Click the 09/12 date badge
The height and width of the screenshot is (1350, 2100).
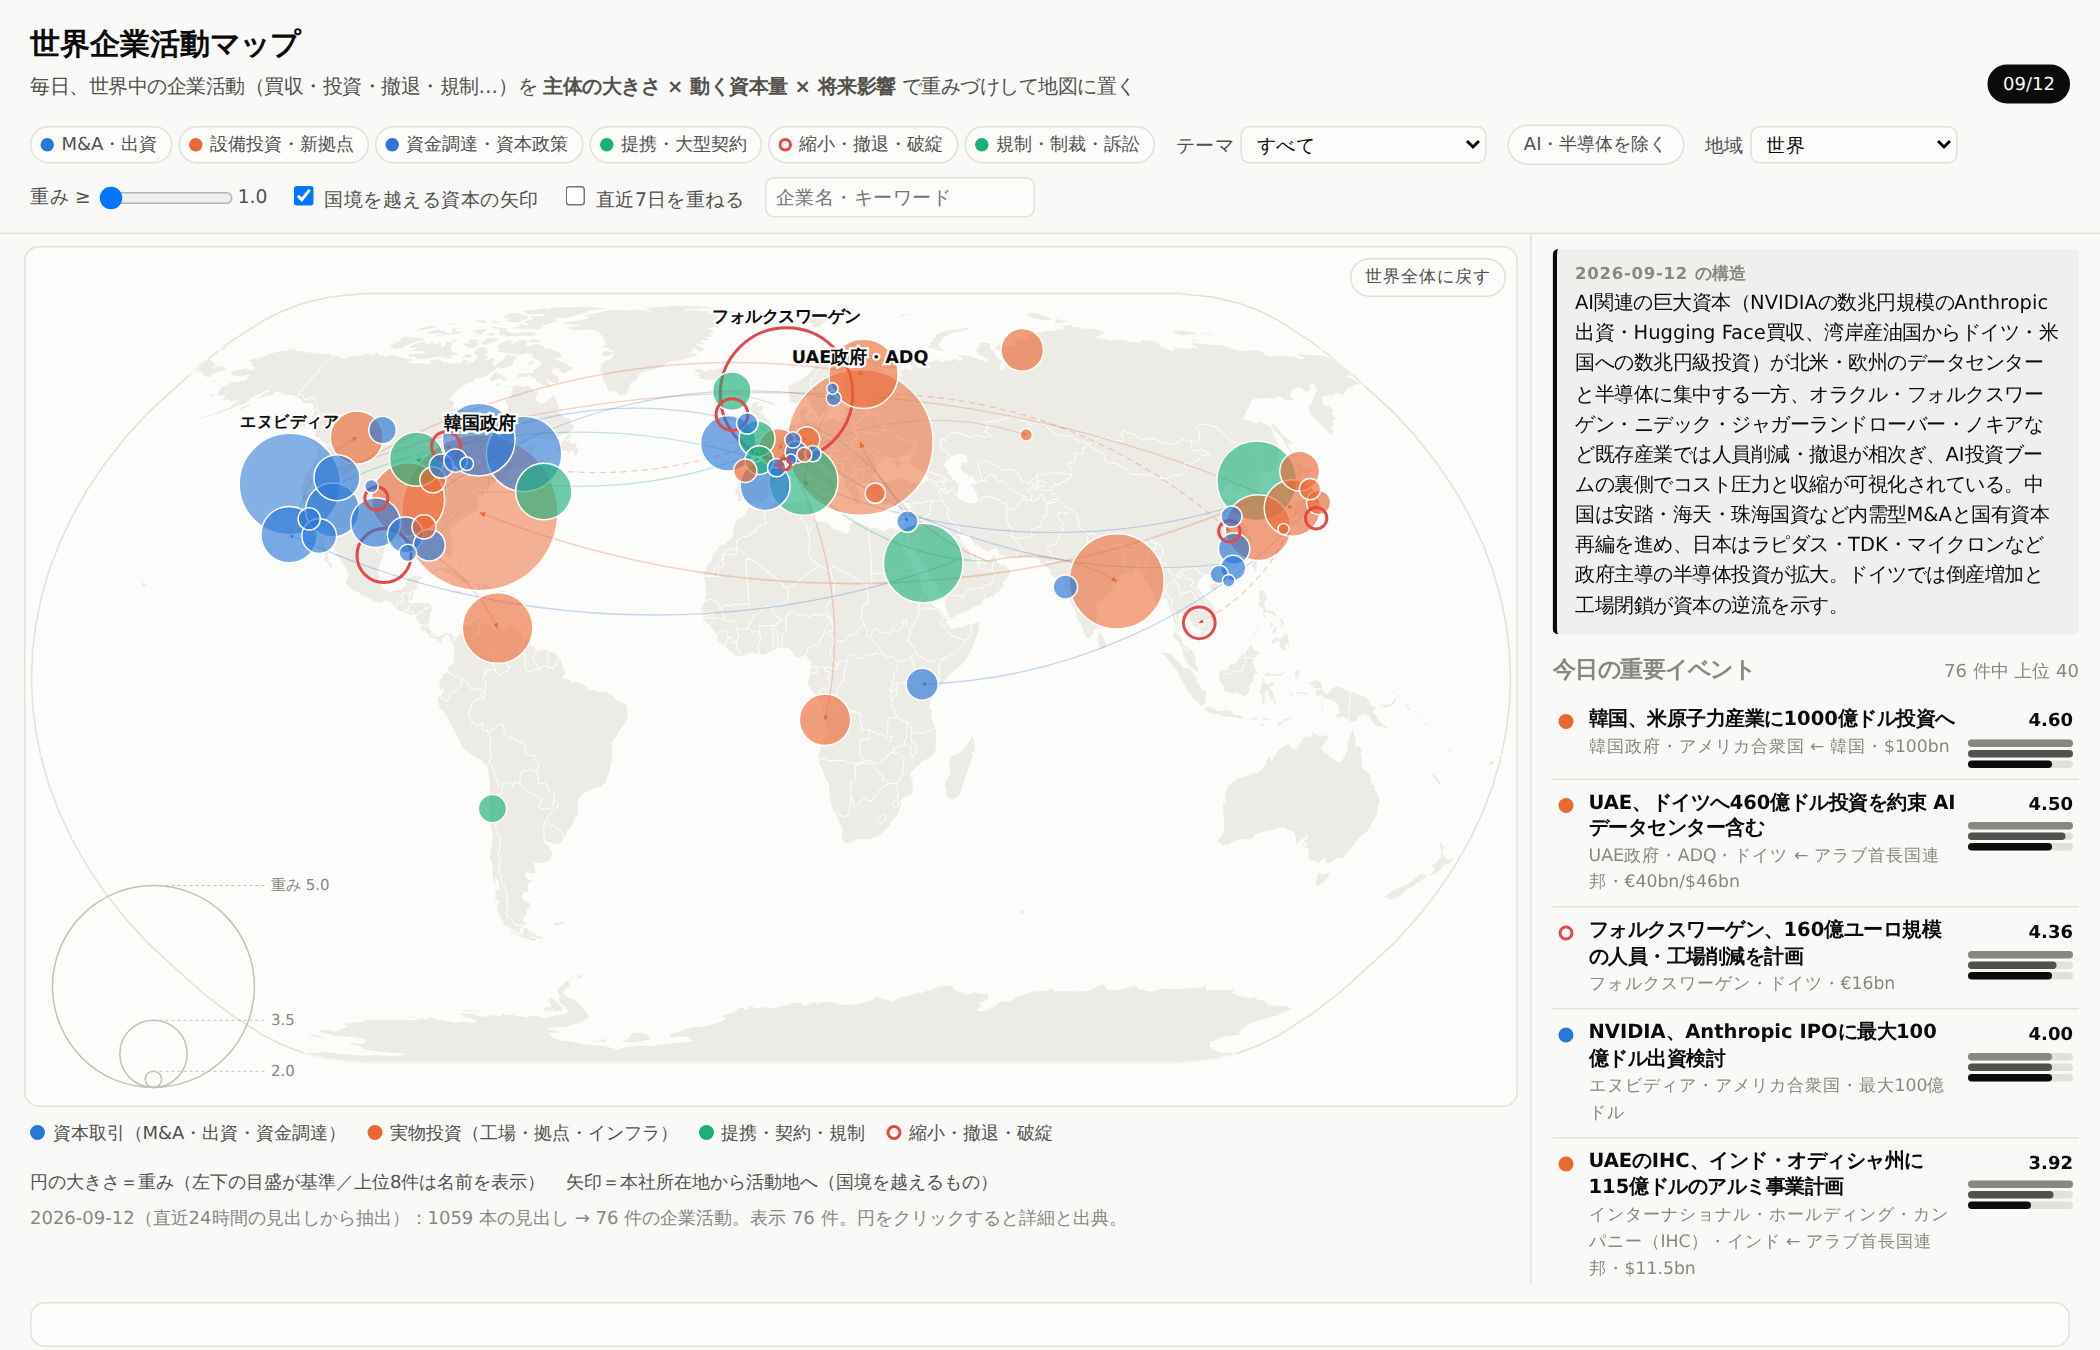2028,84
